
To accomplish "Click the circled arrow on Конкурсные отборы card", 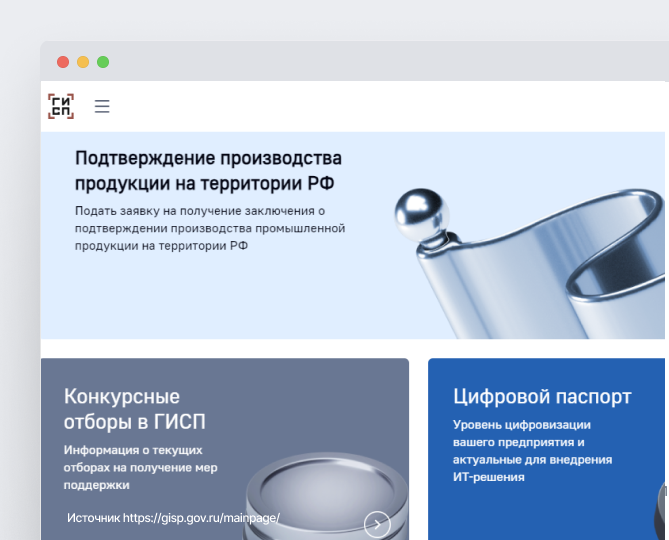I will 377,523.
